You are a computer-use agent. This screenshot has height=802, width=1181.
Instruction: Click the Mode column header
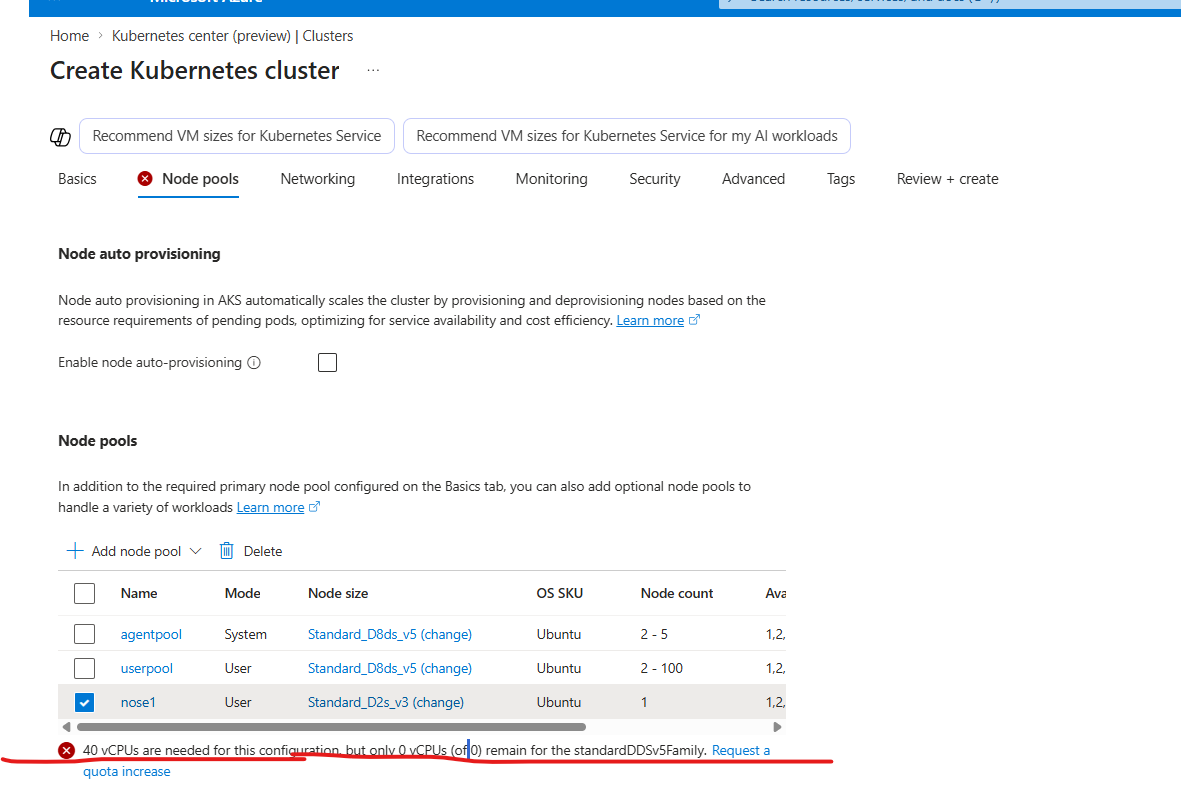(x=243, y=593)
